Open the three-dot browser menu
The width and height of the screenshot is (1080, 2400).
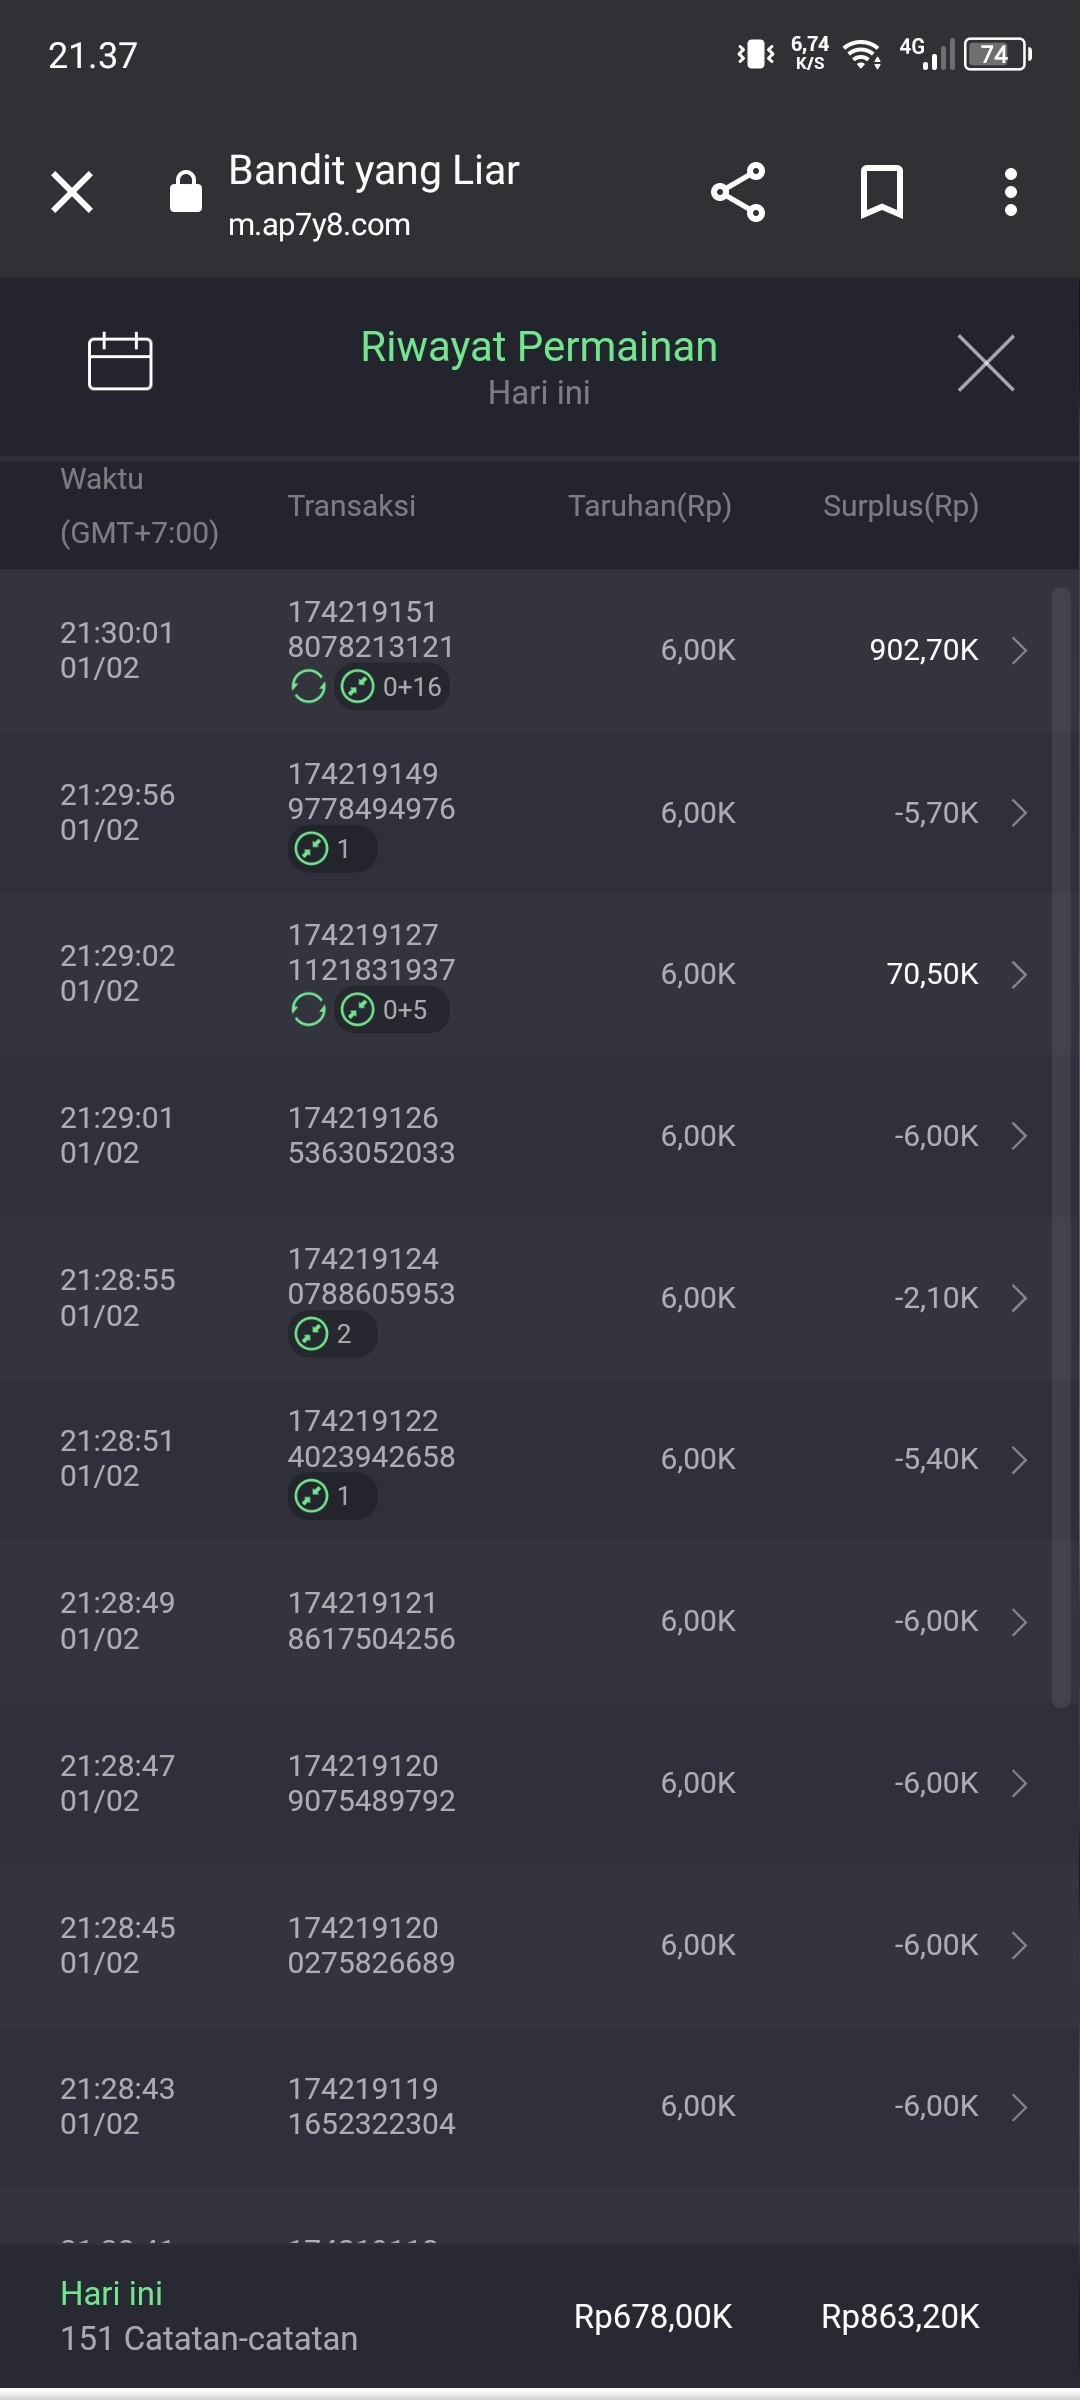click(1011, 192)
